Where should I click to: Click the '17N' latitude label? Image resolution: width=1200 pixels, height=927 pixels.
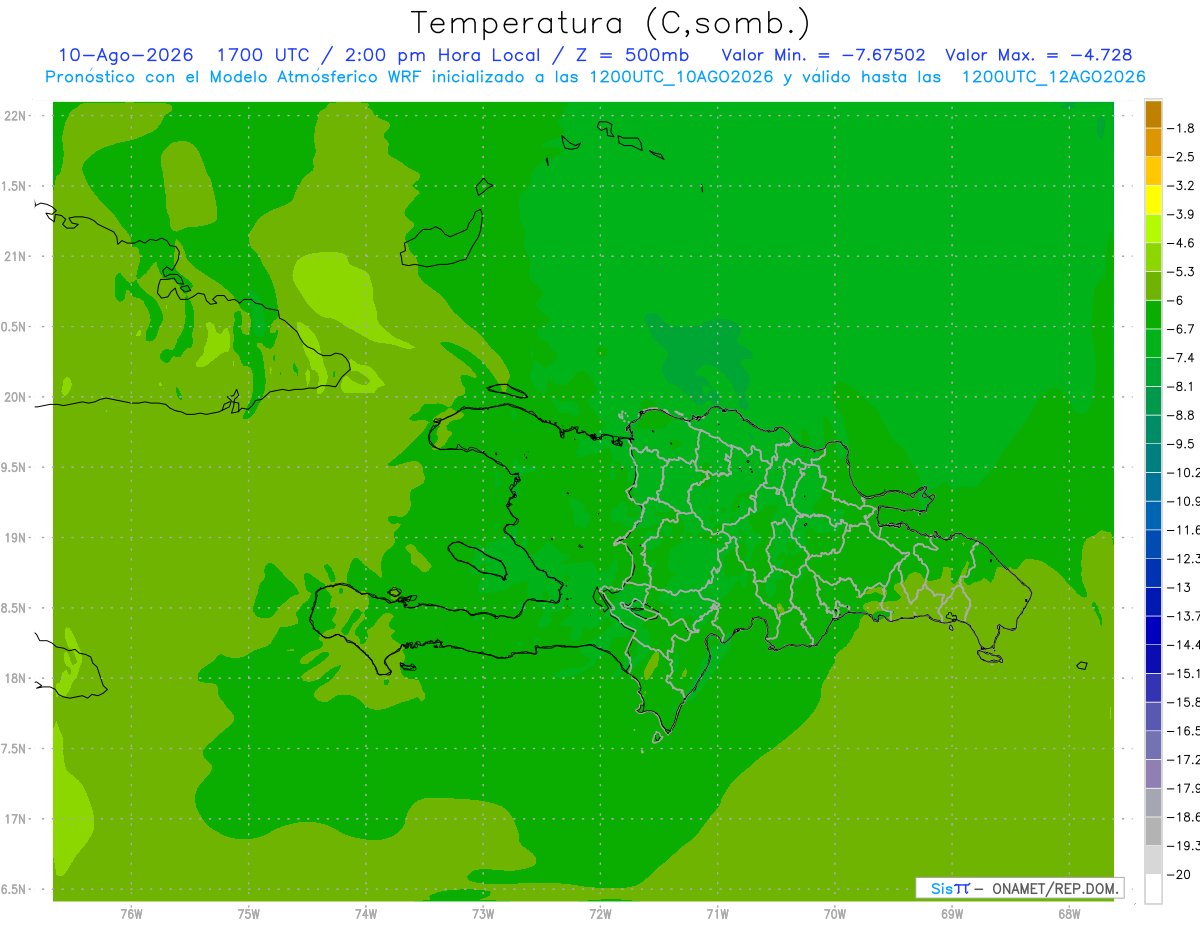click(x=14, y=819)
